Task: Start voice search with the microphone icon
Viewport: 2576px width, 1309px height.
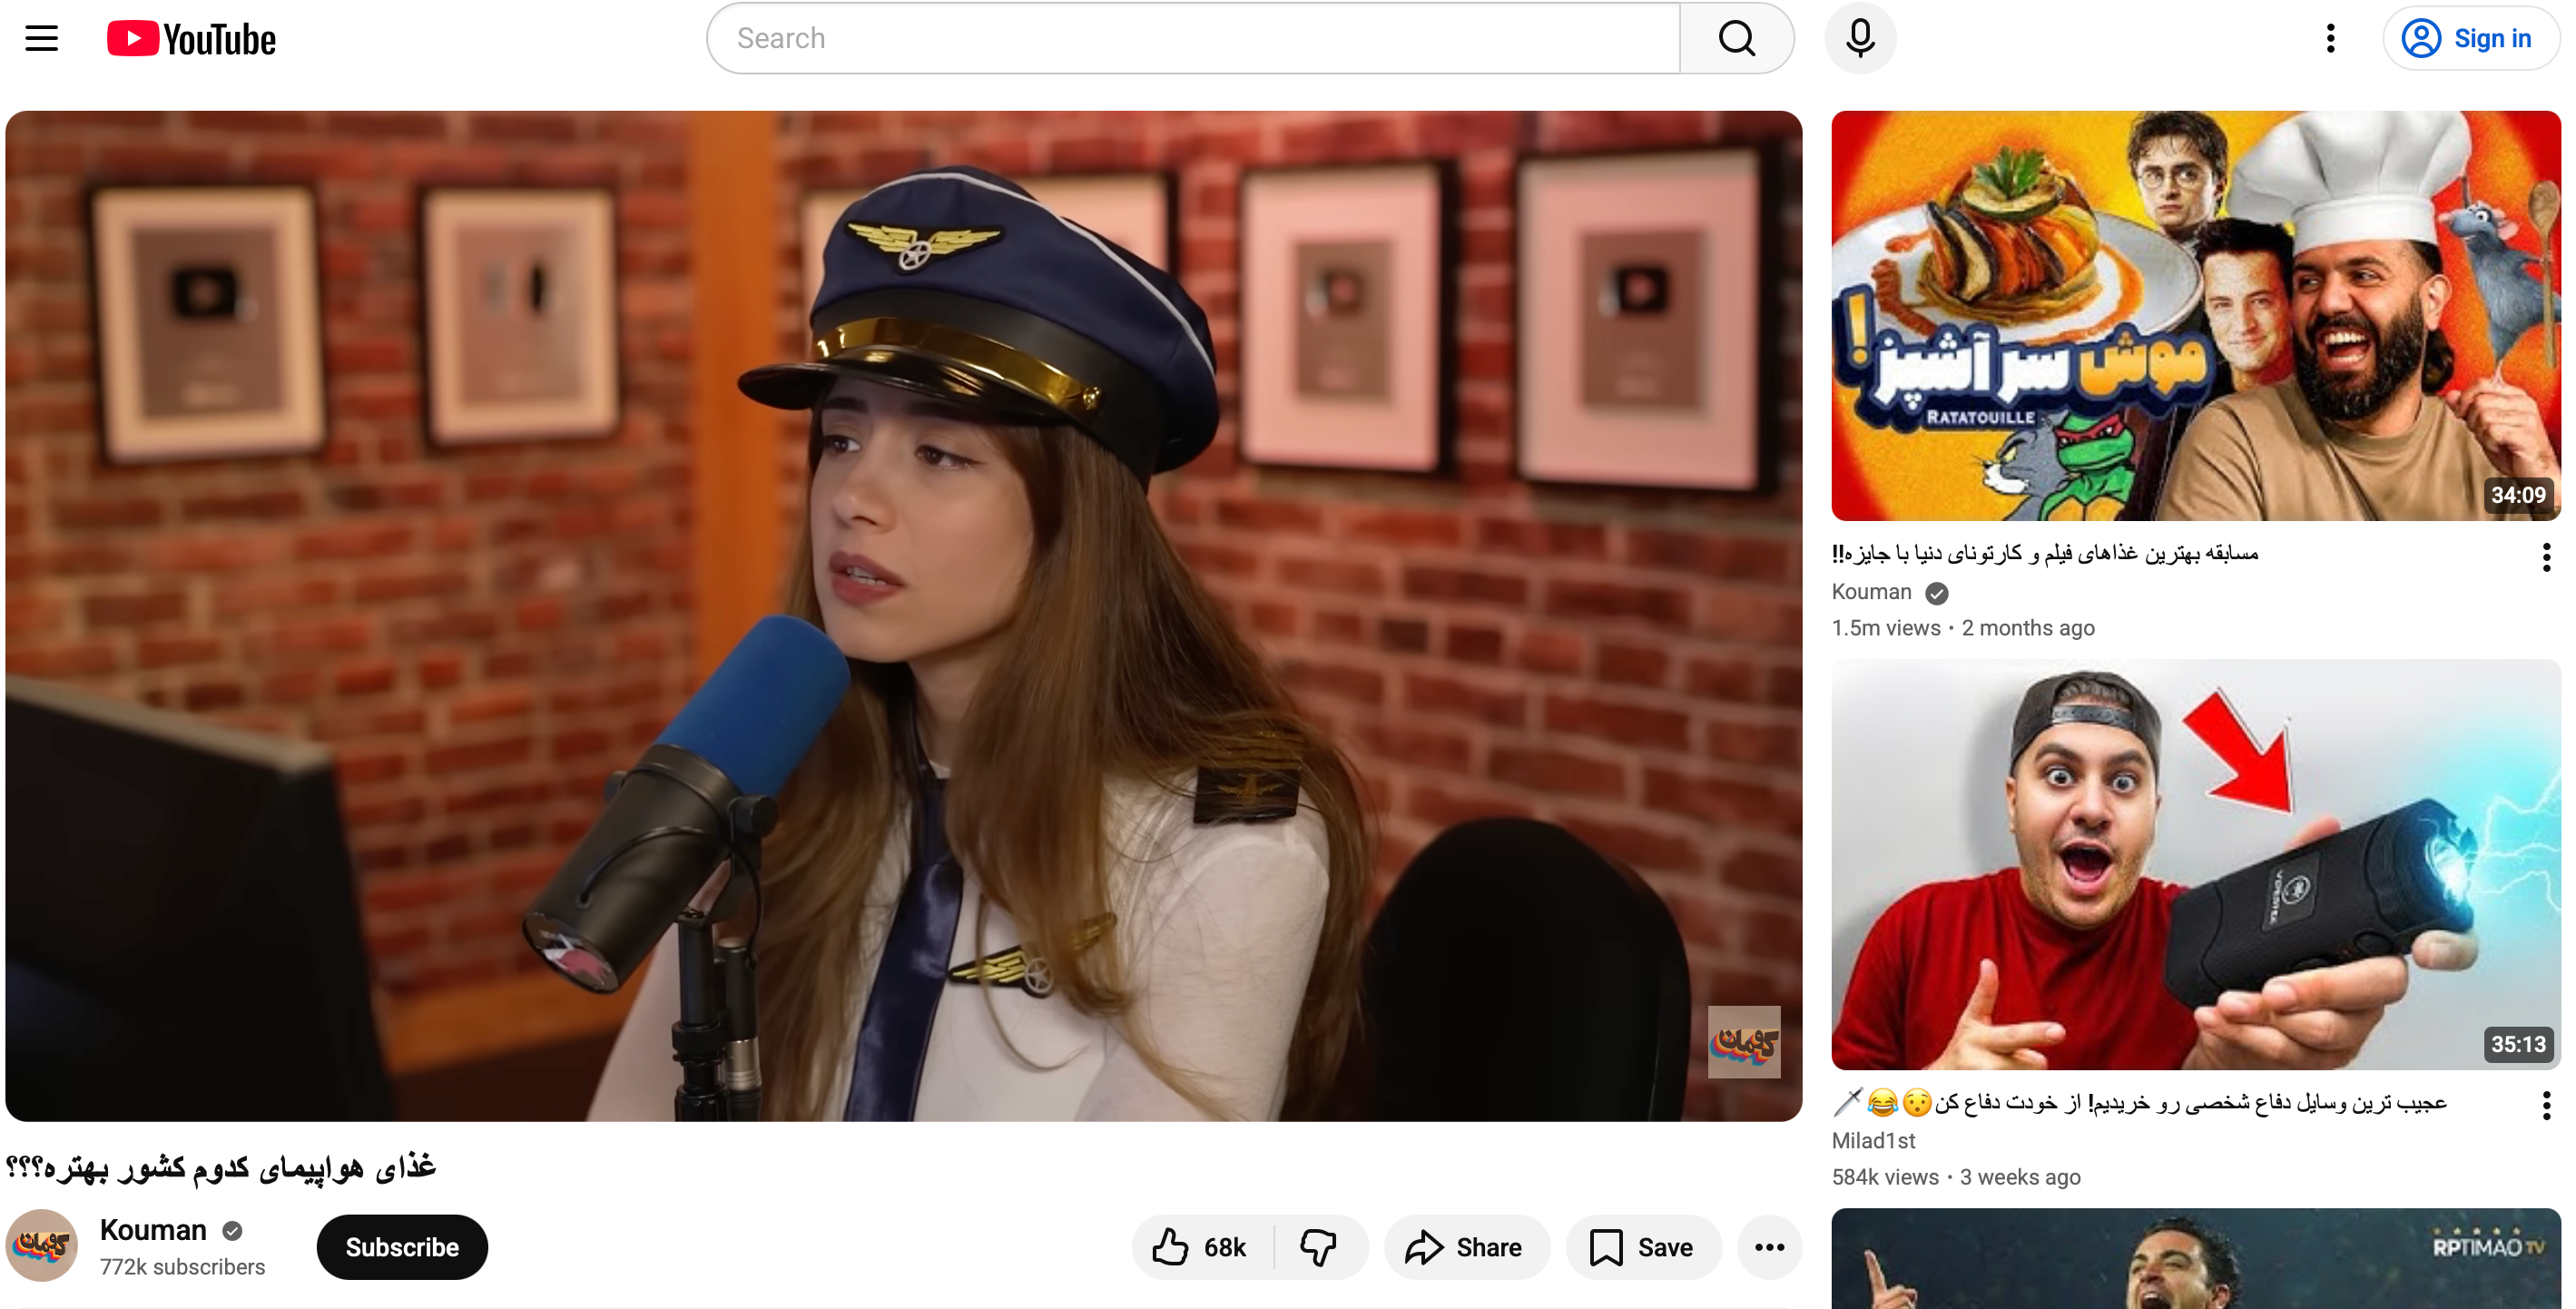Action: (x=1859, y=38)
